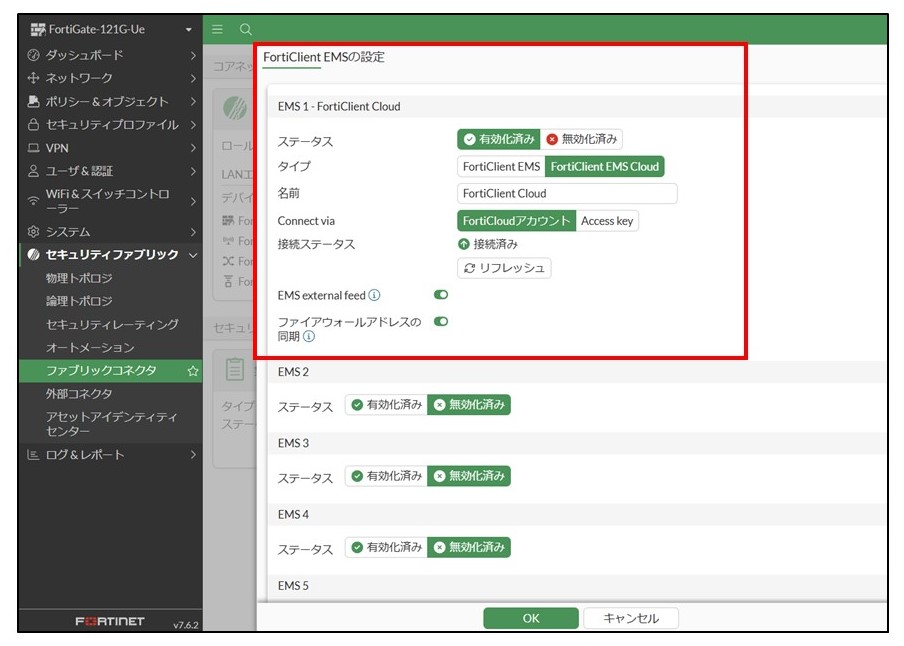904x646 pixels.
Task: Click the EMS 1 - FortiClient Cloud section header
Action: (x=577, y=107)
